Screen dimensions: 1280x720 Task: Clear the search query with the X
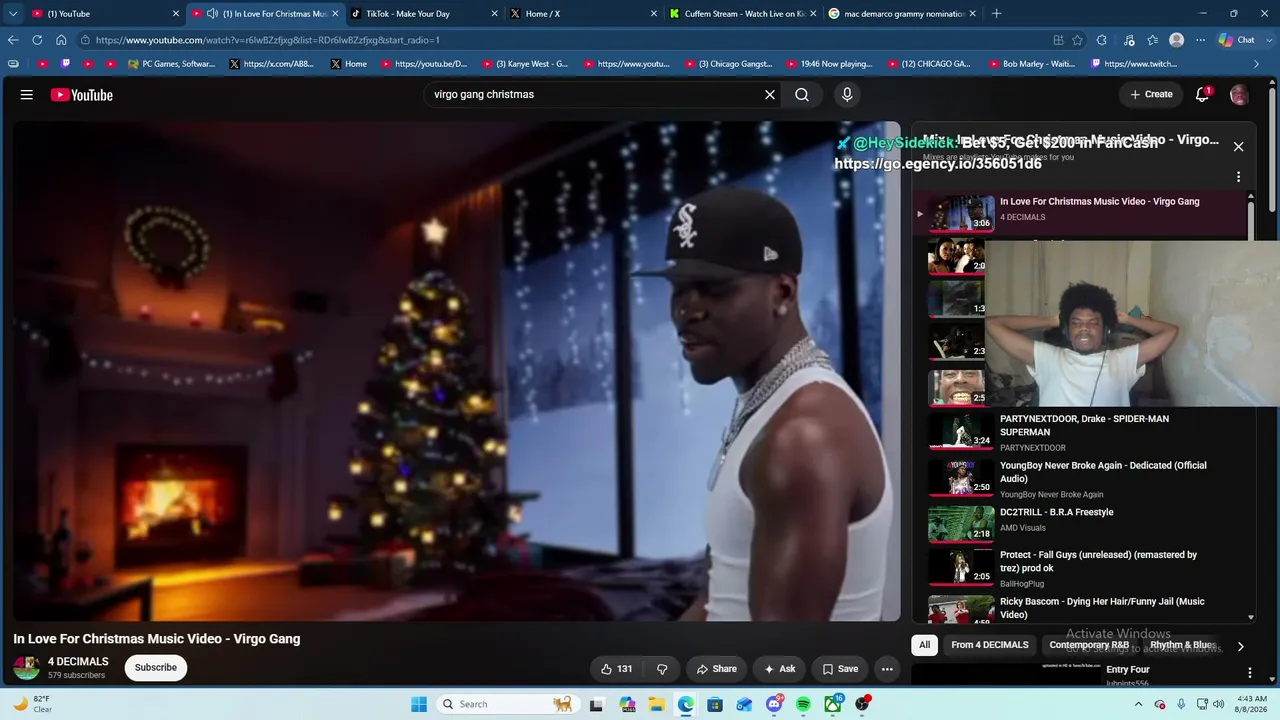click(x=770, y=95)
